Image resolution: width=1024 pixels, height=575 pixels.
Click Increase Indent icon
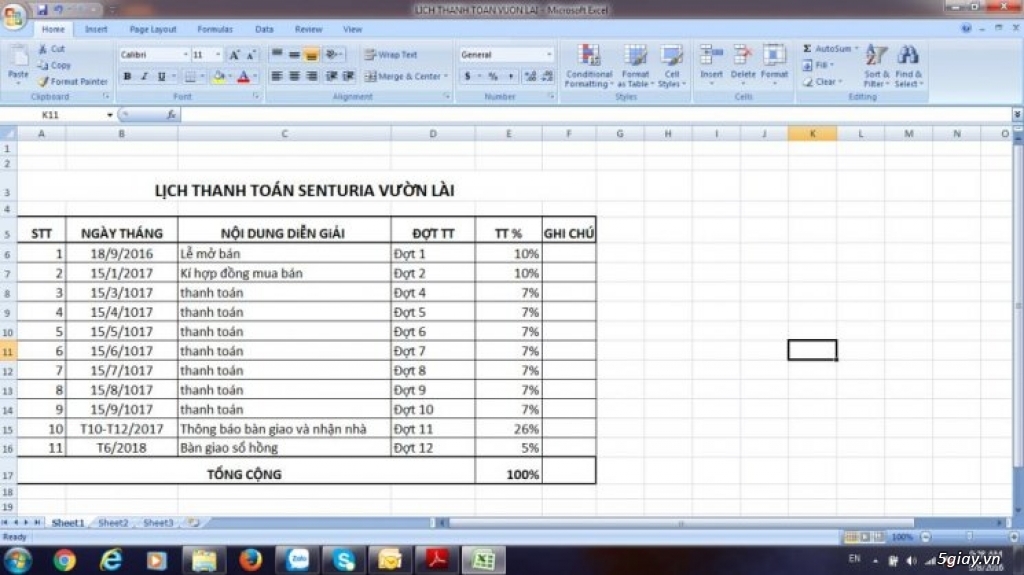tap(349, 76)
